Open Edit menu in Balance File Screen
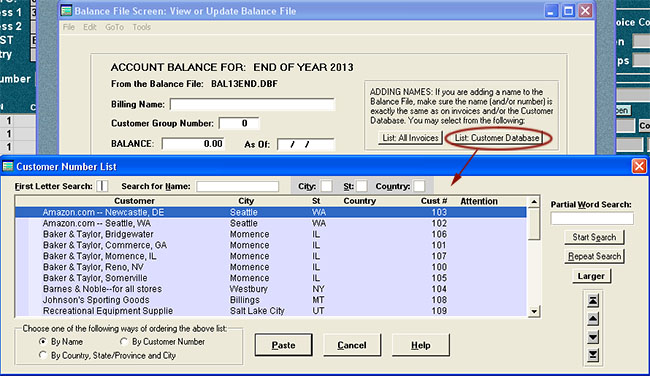 [x=90, y=27]
